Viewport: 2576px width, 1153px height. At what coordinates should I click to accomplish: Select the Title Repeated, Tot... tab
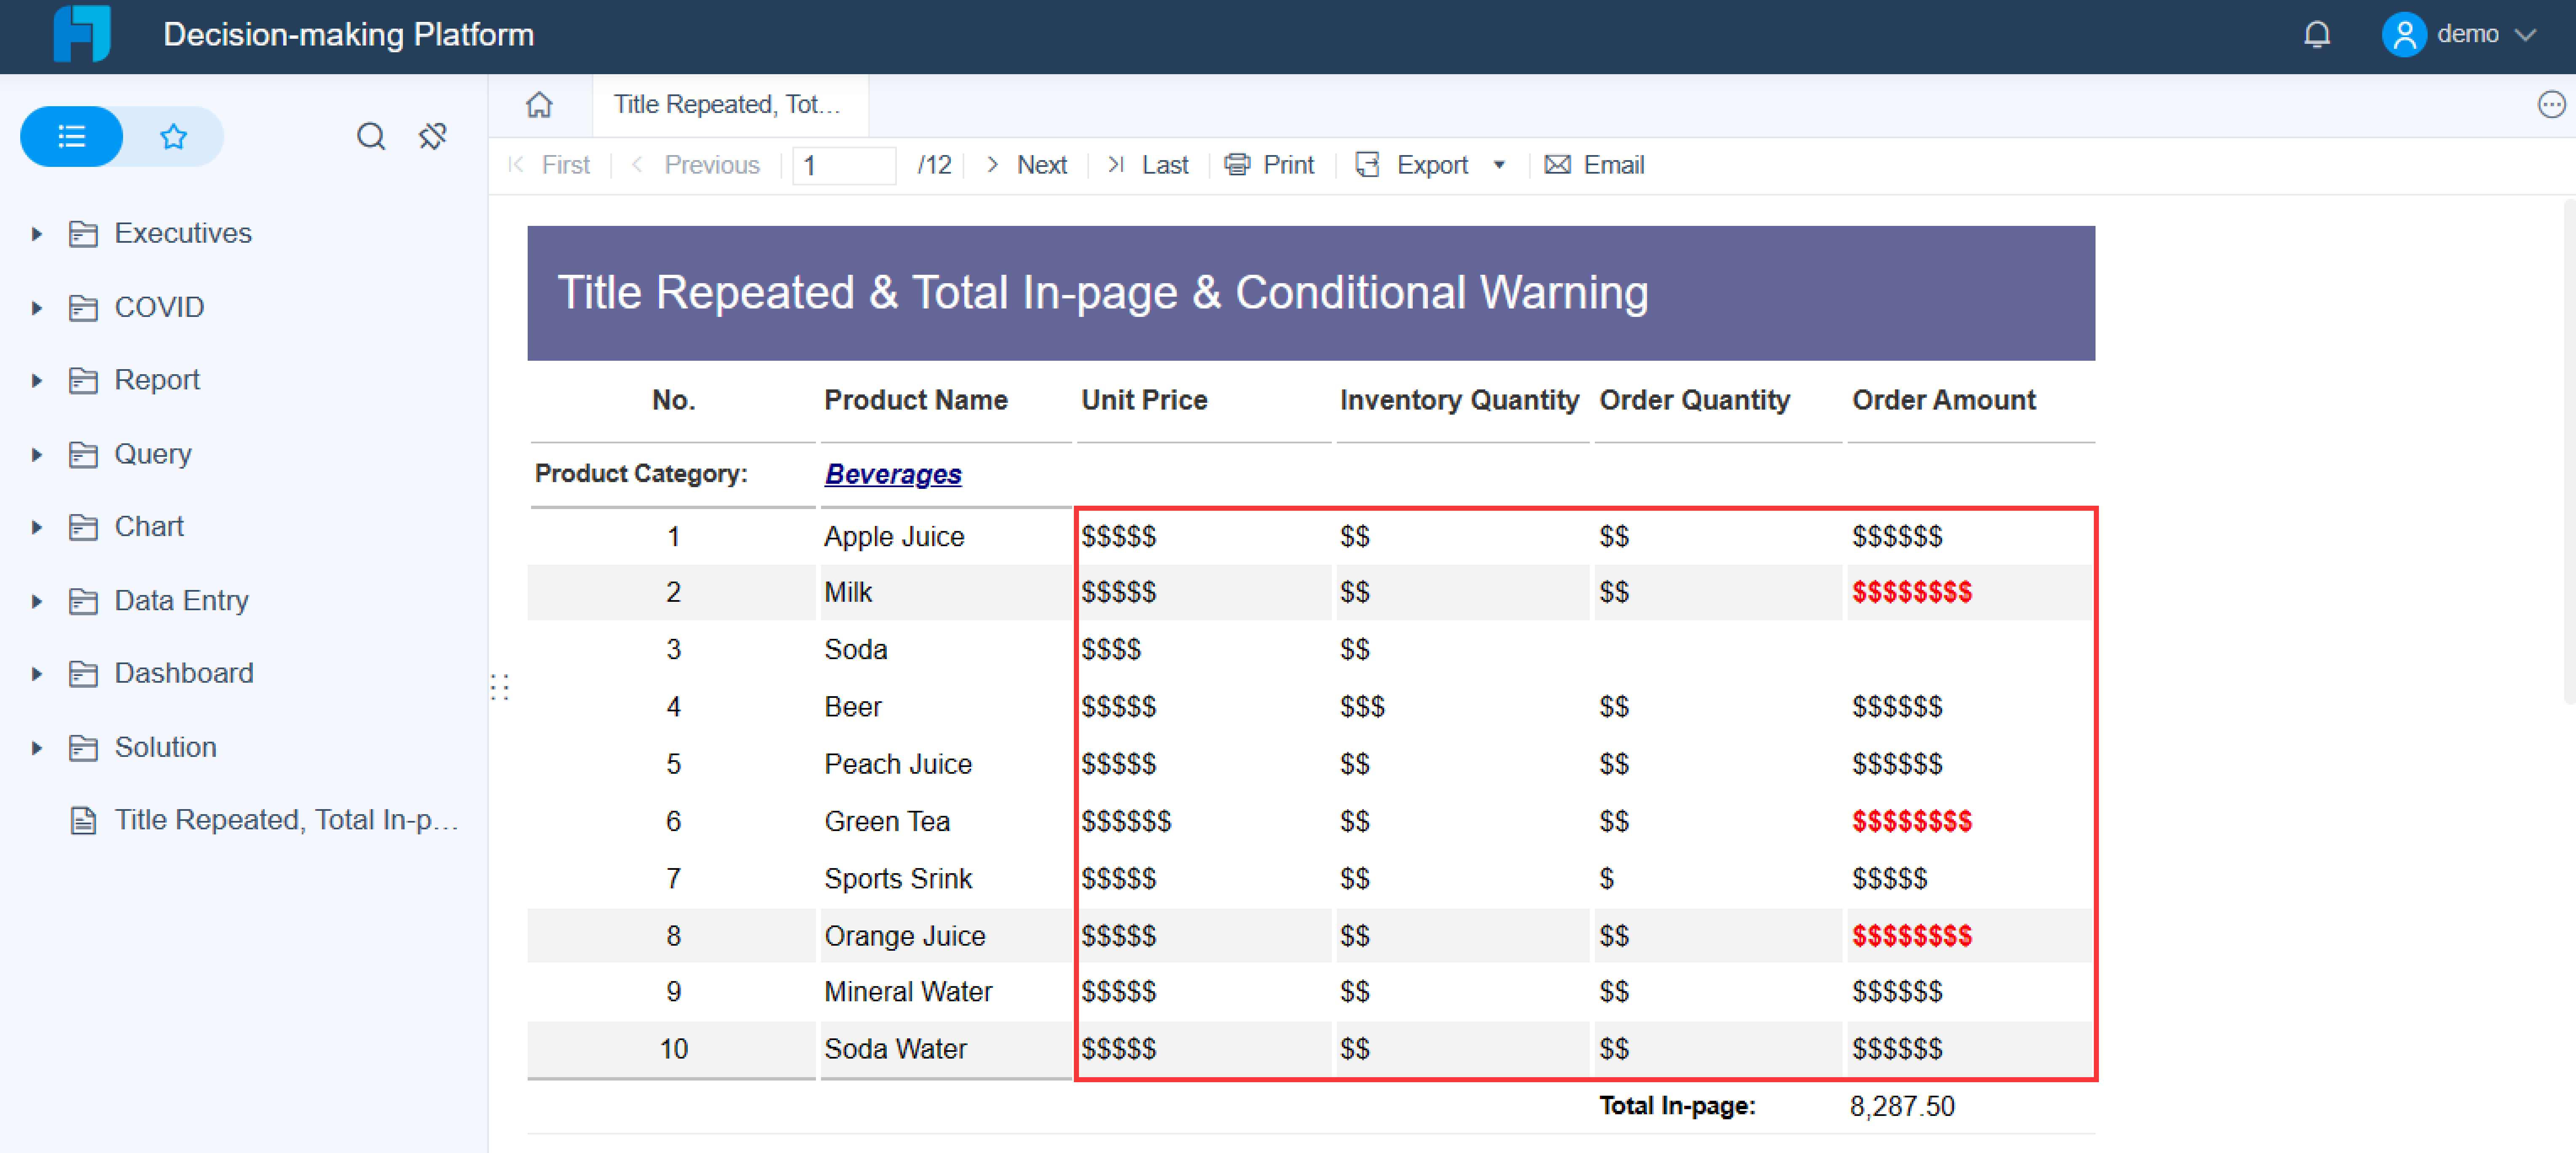[727, 105]
